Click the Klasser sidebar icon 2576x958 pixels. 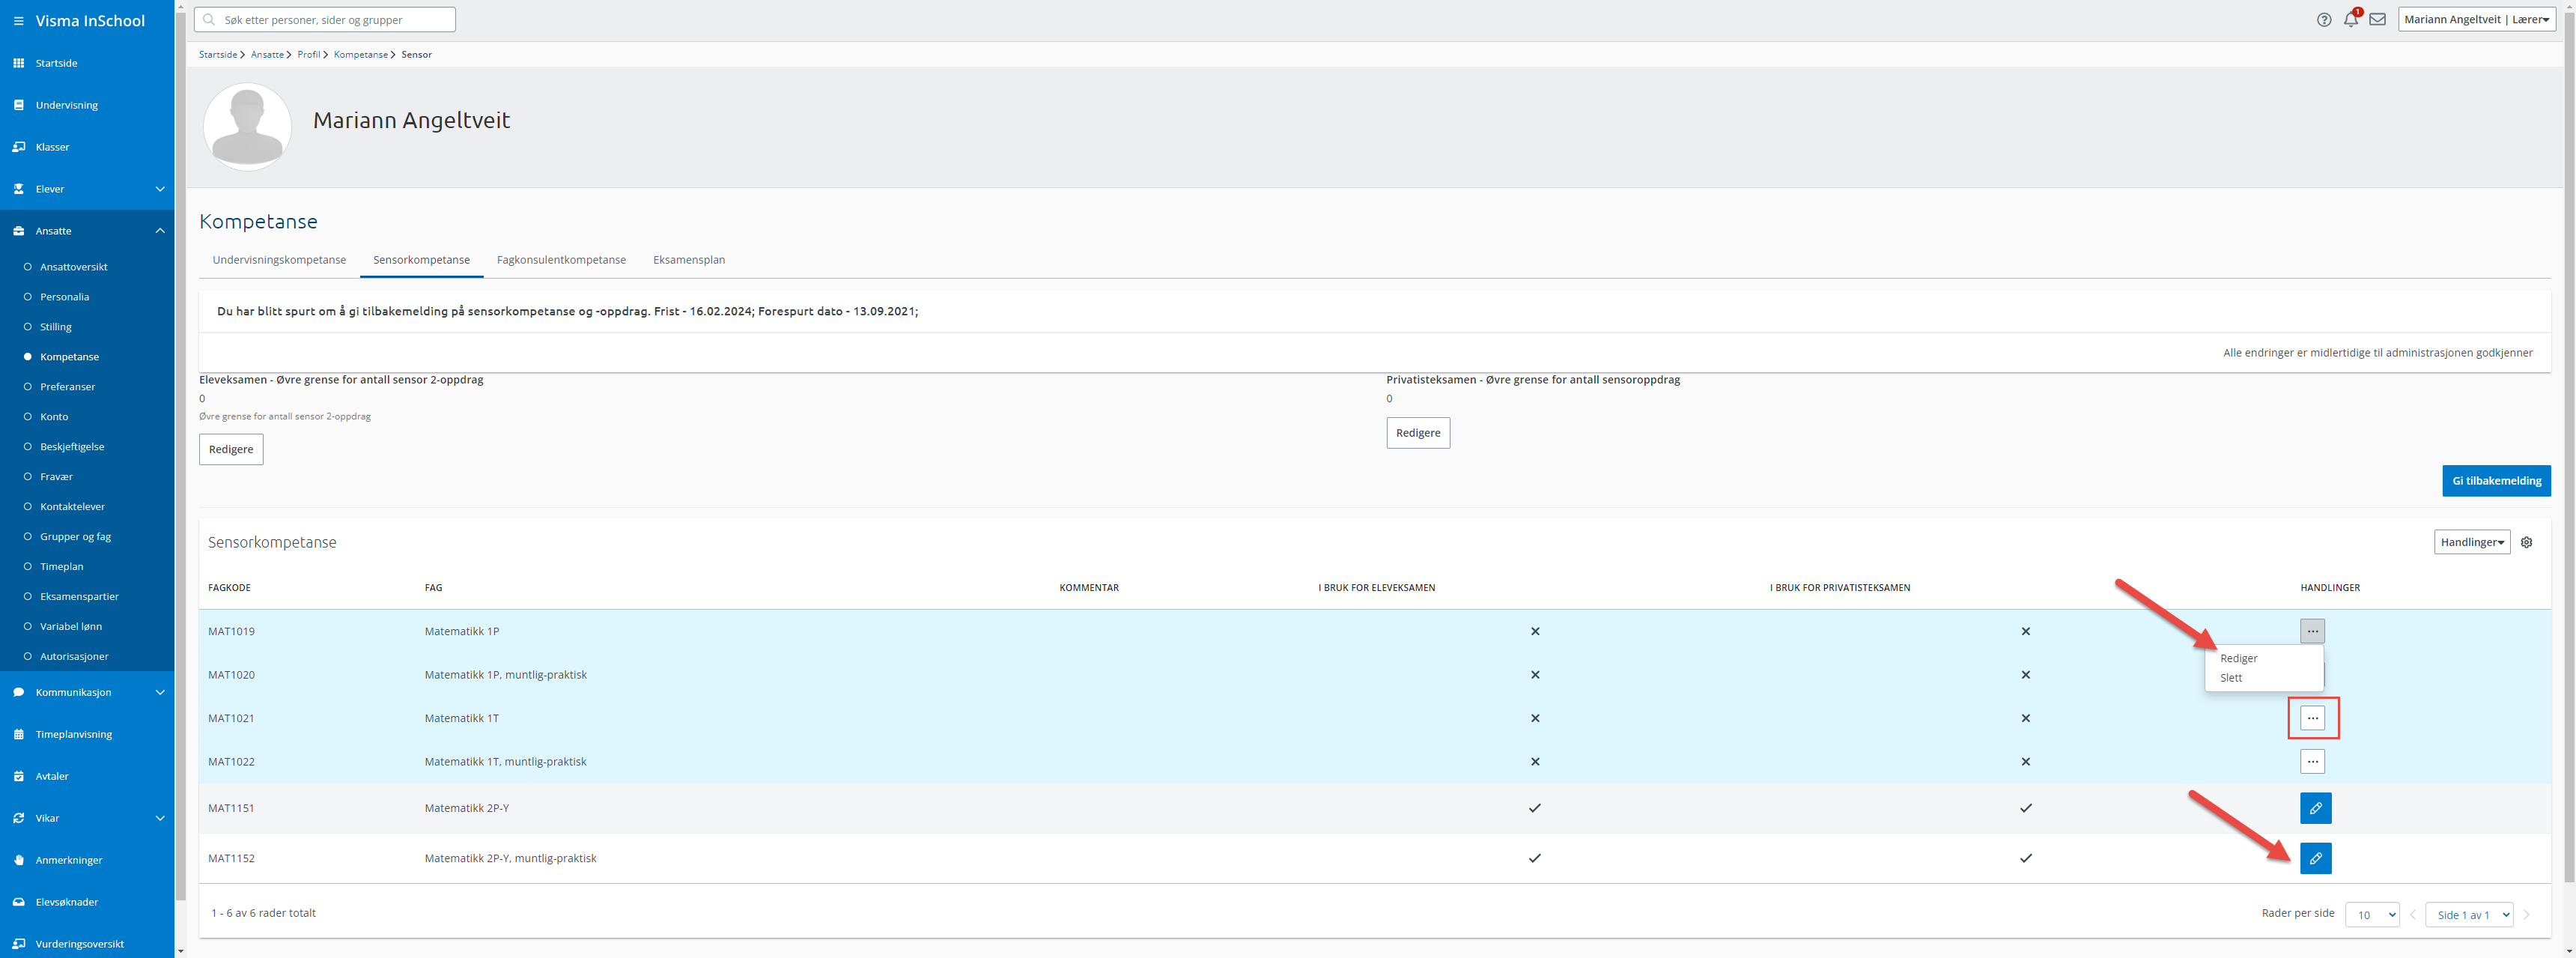18,147
